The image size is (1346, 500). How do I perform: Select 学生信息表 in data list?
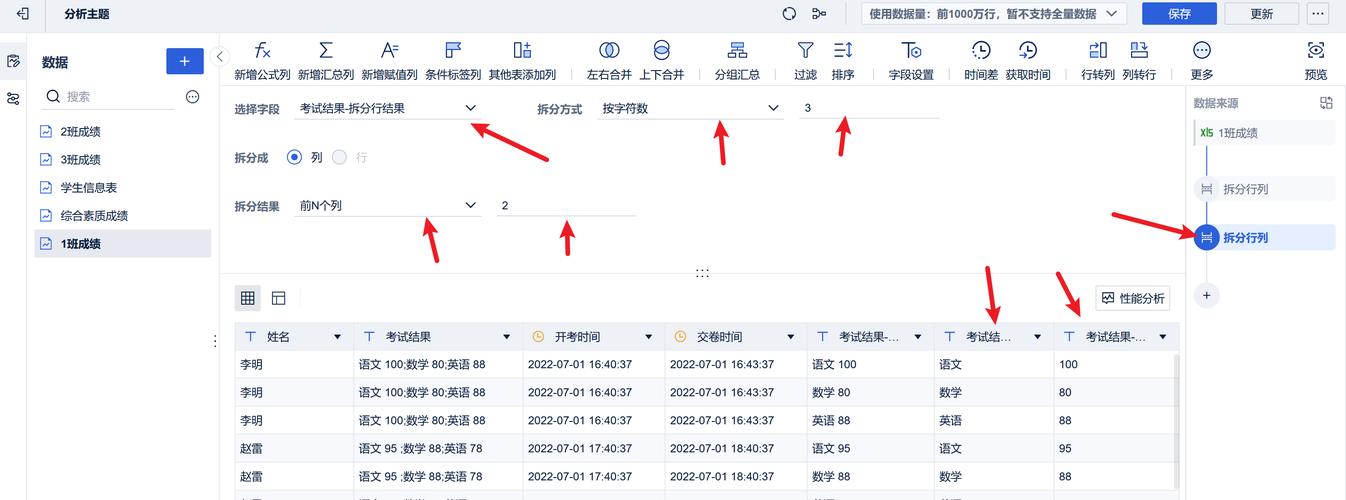point(122,187)
